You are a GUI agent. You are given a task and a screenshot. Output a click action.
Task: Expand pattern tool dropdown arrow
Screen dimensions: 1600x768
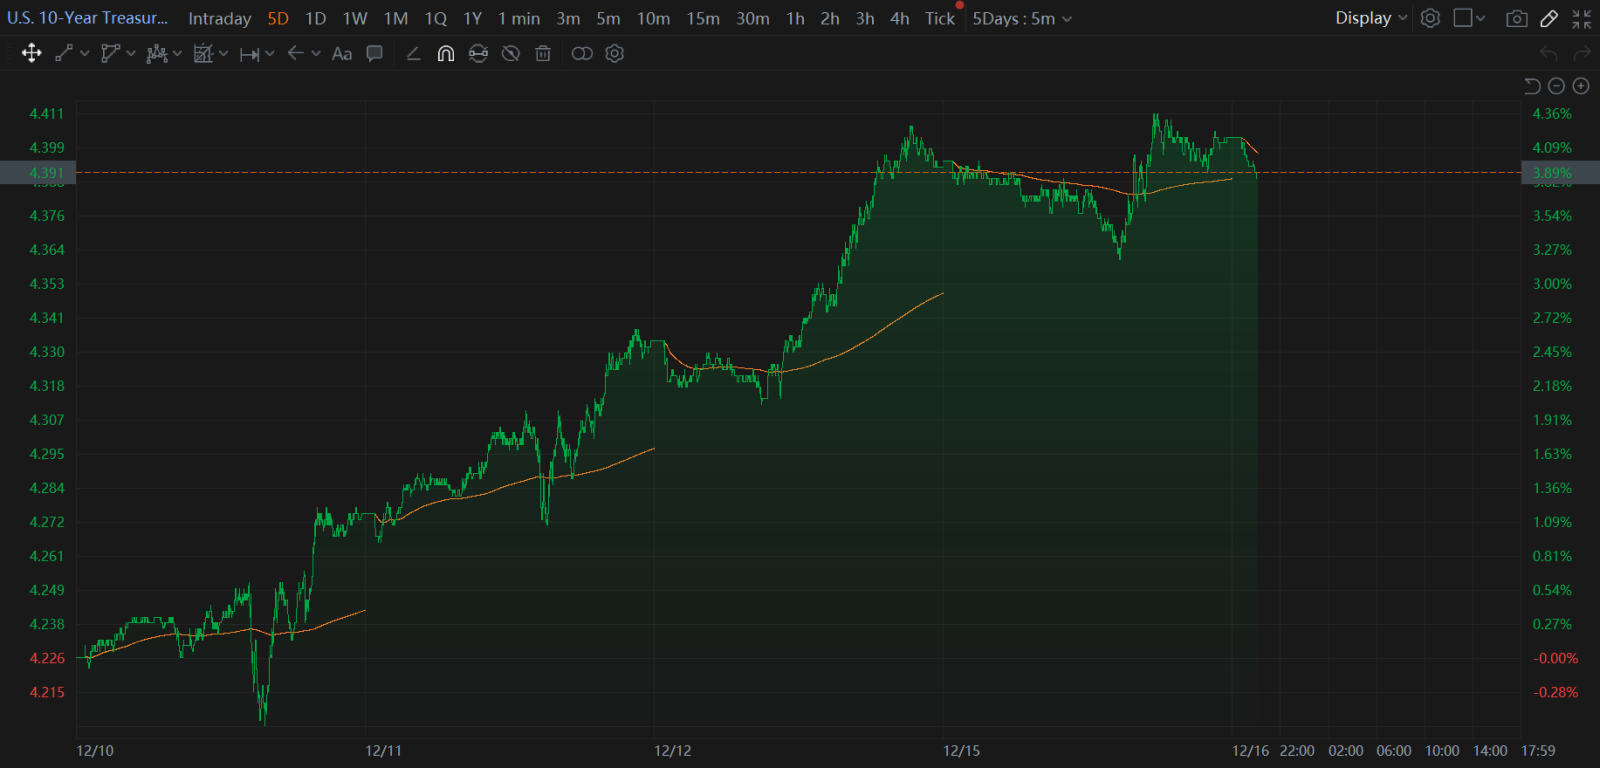click(x=177, y=53)
